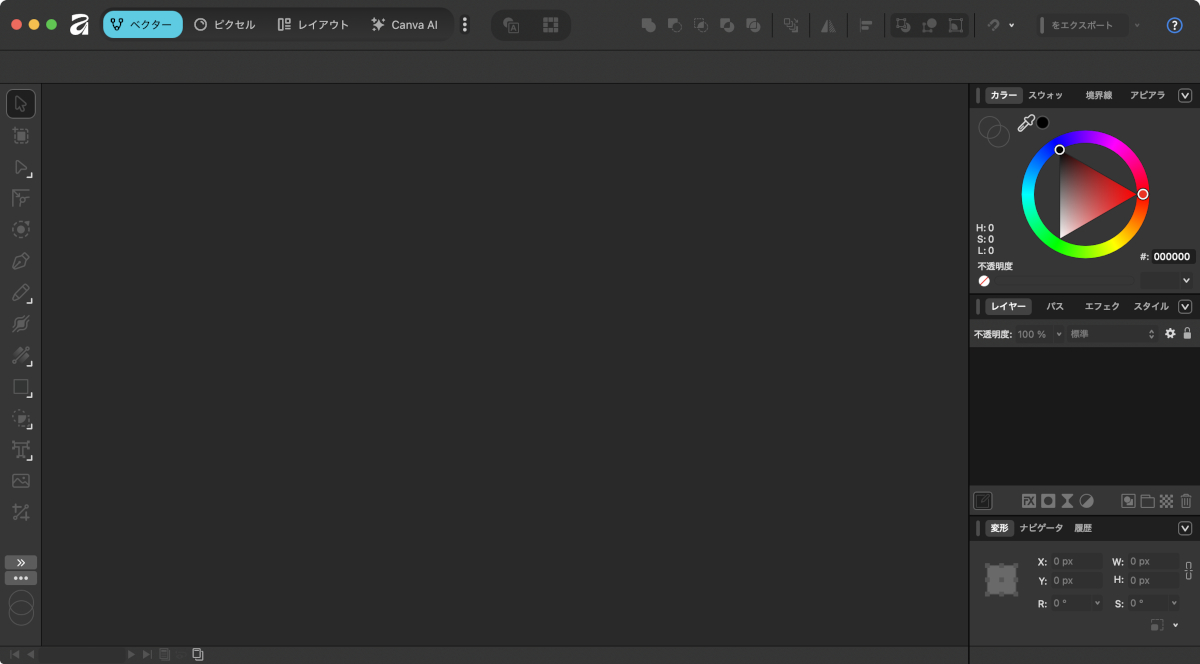This screenshot has height=664, width=1200.
Task: Select the Place Image tool
Action: pos(21,481)
